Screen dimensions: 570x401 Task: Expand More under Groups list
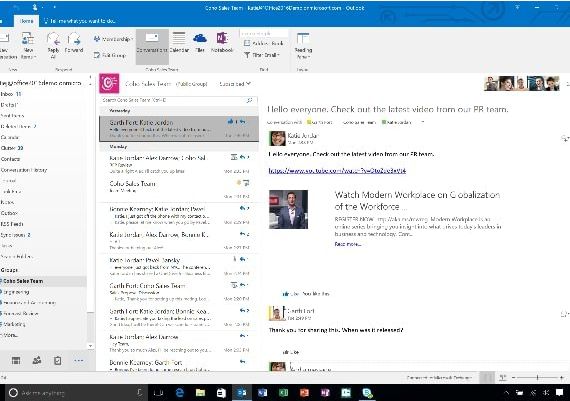point(10,335)
